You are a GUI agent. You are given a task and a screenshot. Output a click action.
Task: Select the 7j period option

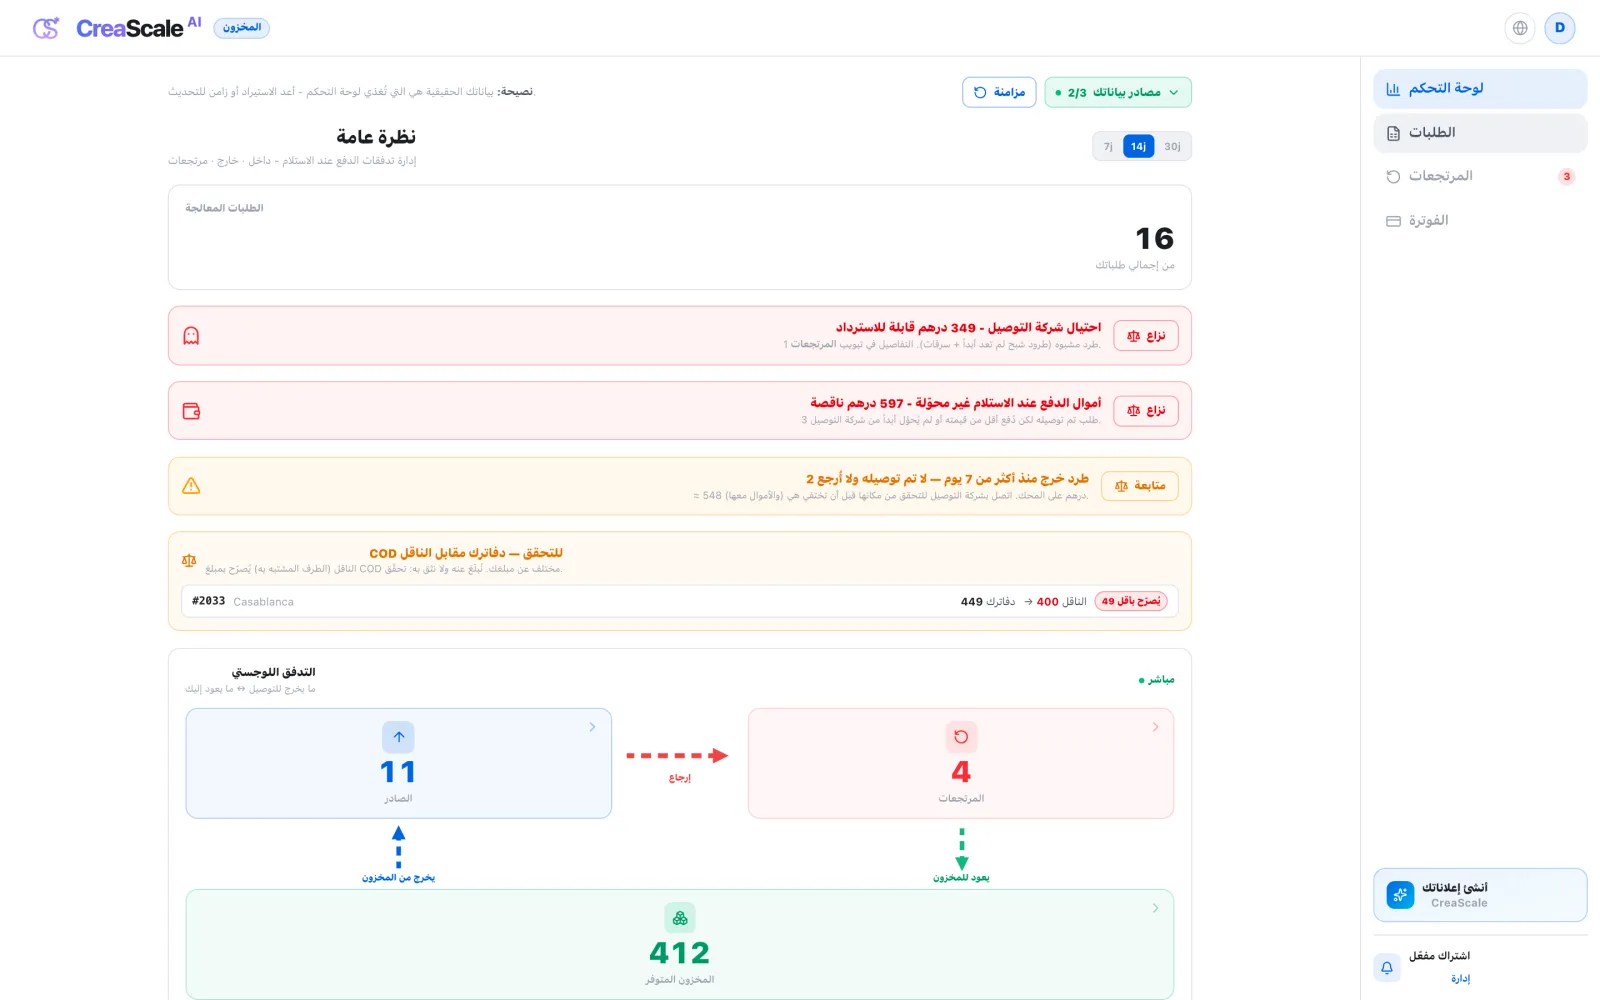tap(1108, 147)
